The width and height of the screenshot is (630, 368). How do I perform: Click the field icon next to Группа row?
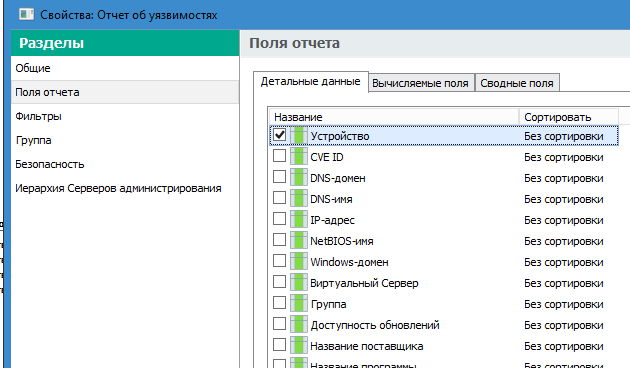pyautogui.click(x=299, y=303)
